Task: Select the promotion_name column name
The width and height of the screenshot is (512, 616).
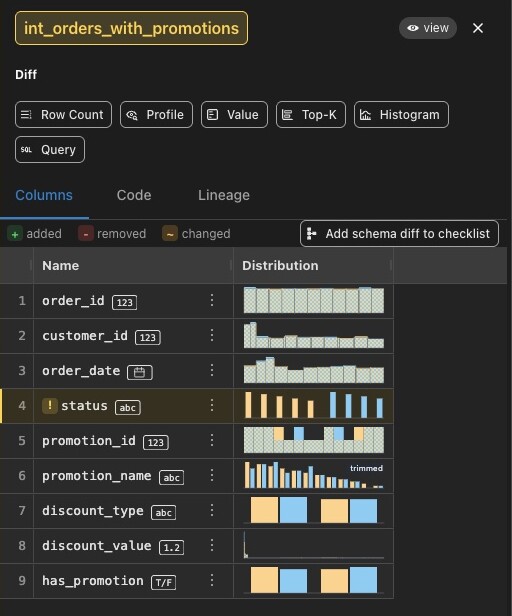Action: (97, 475)
